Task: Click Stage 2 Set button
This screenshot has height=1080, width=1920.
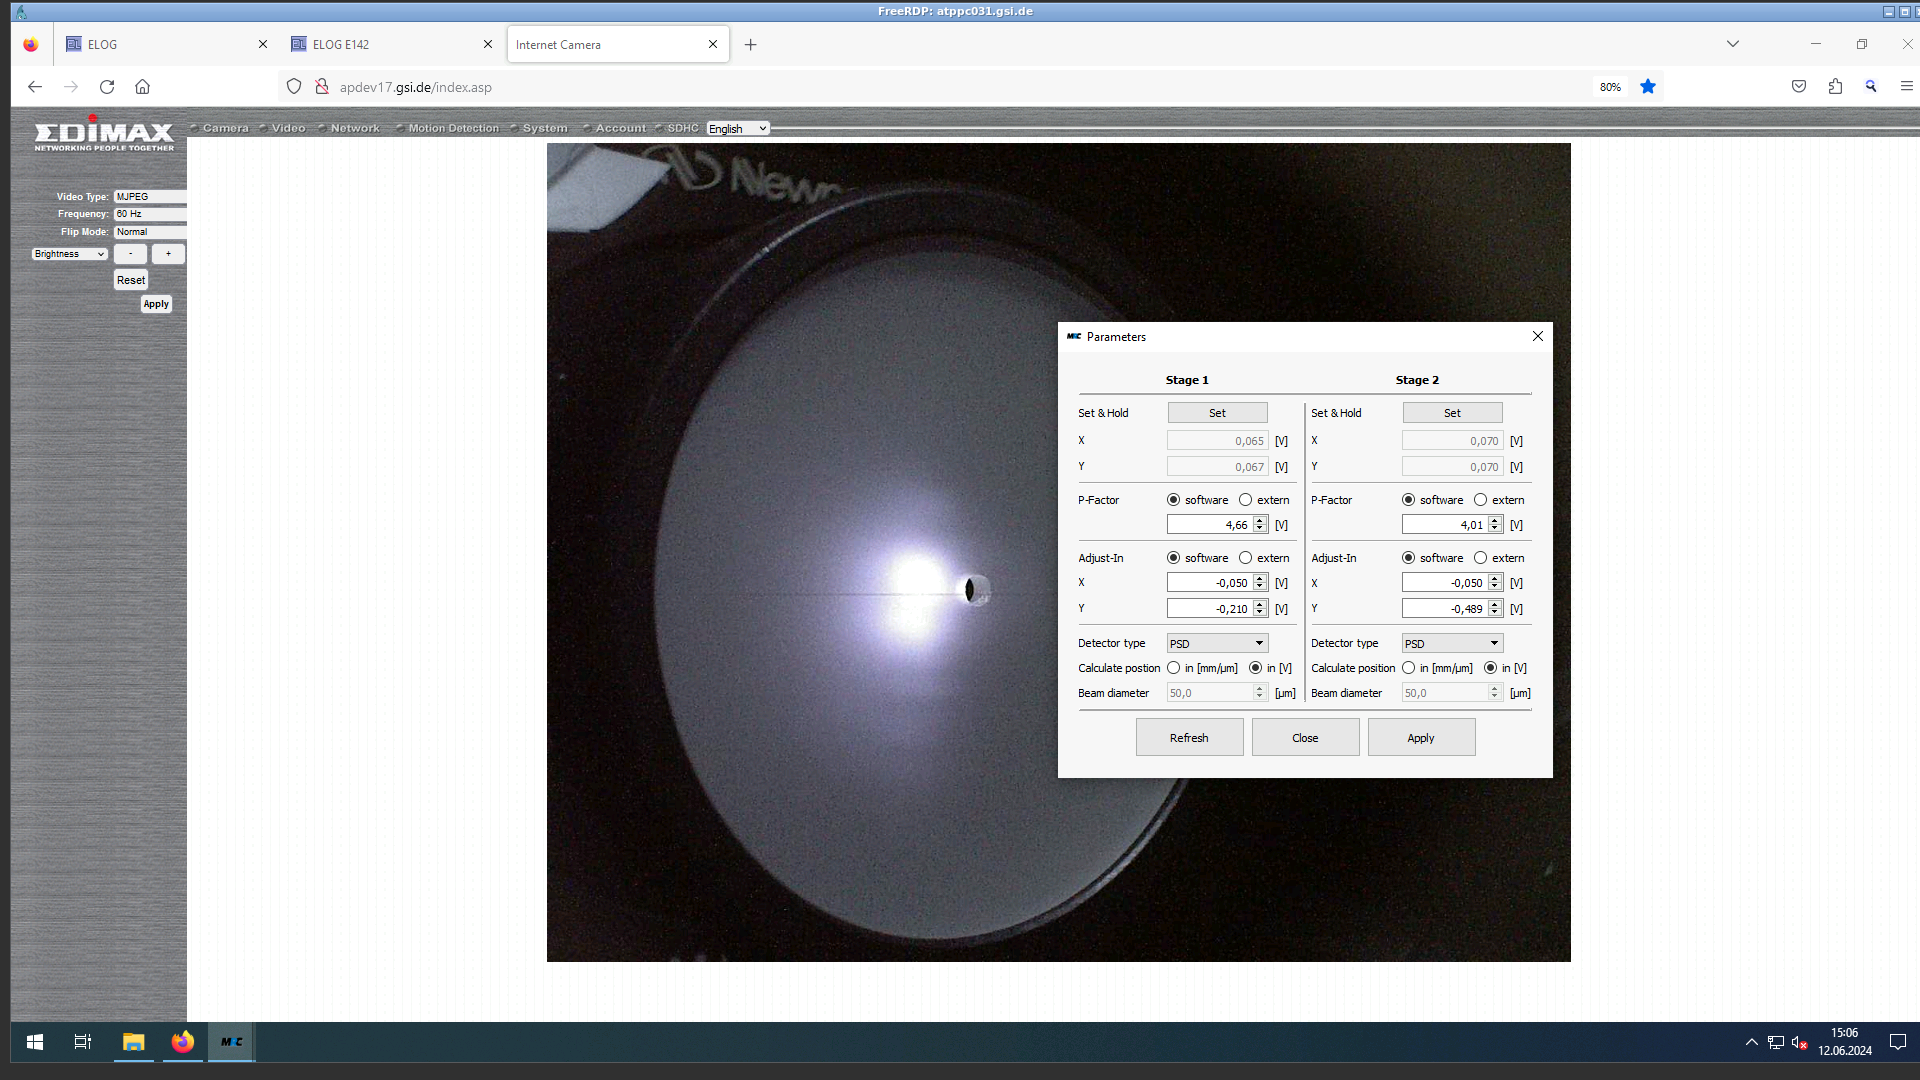Action: [1453, 413]
